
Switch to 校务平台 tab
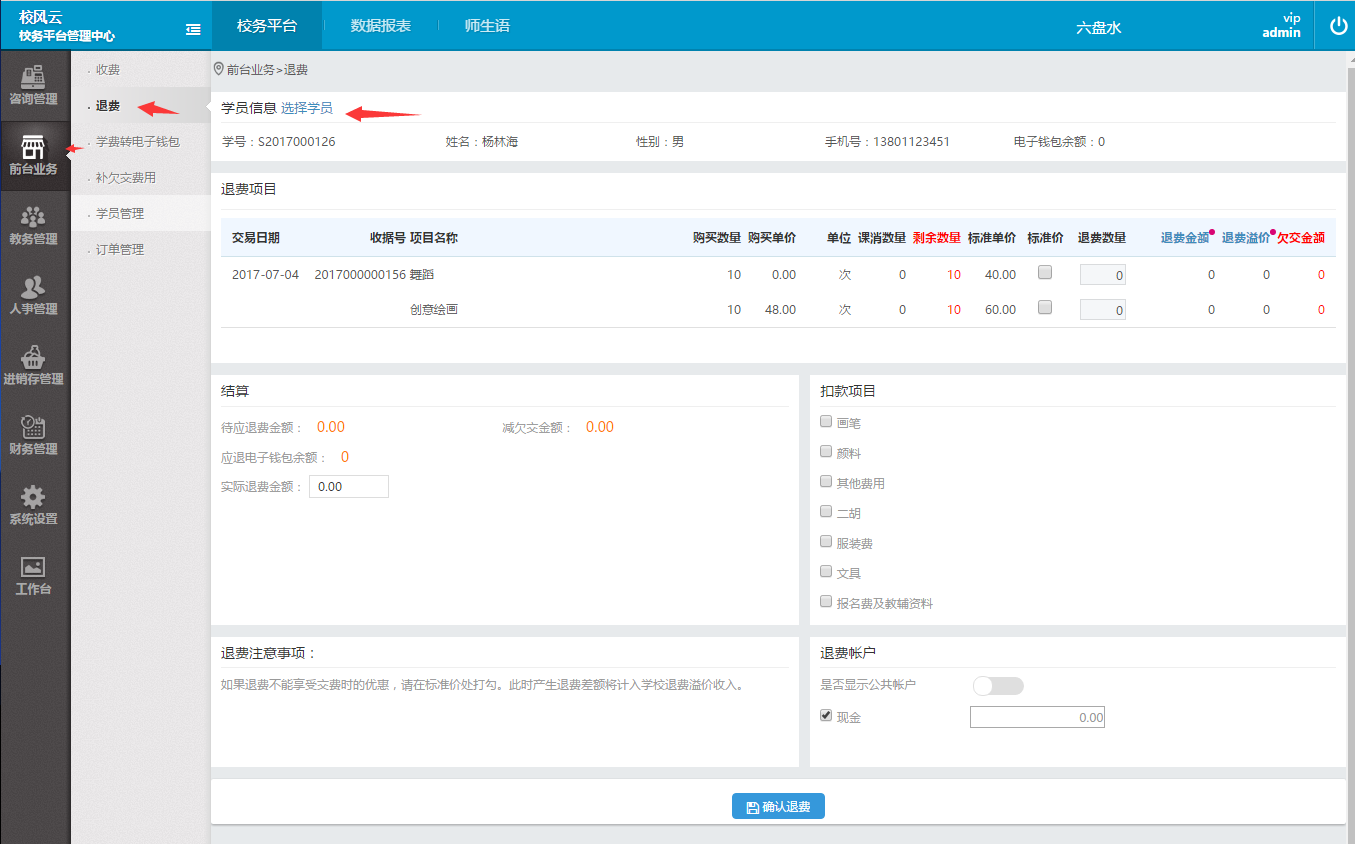267,26
